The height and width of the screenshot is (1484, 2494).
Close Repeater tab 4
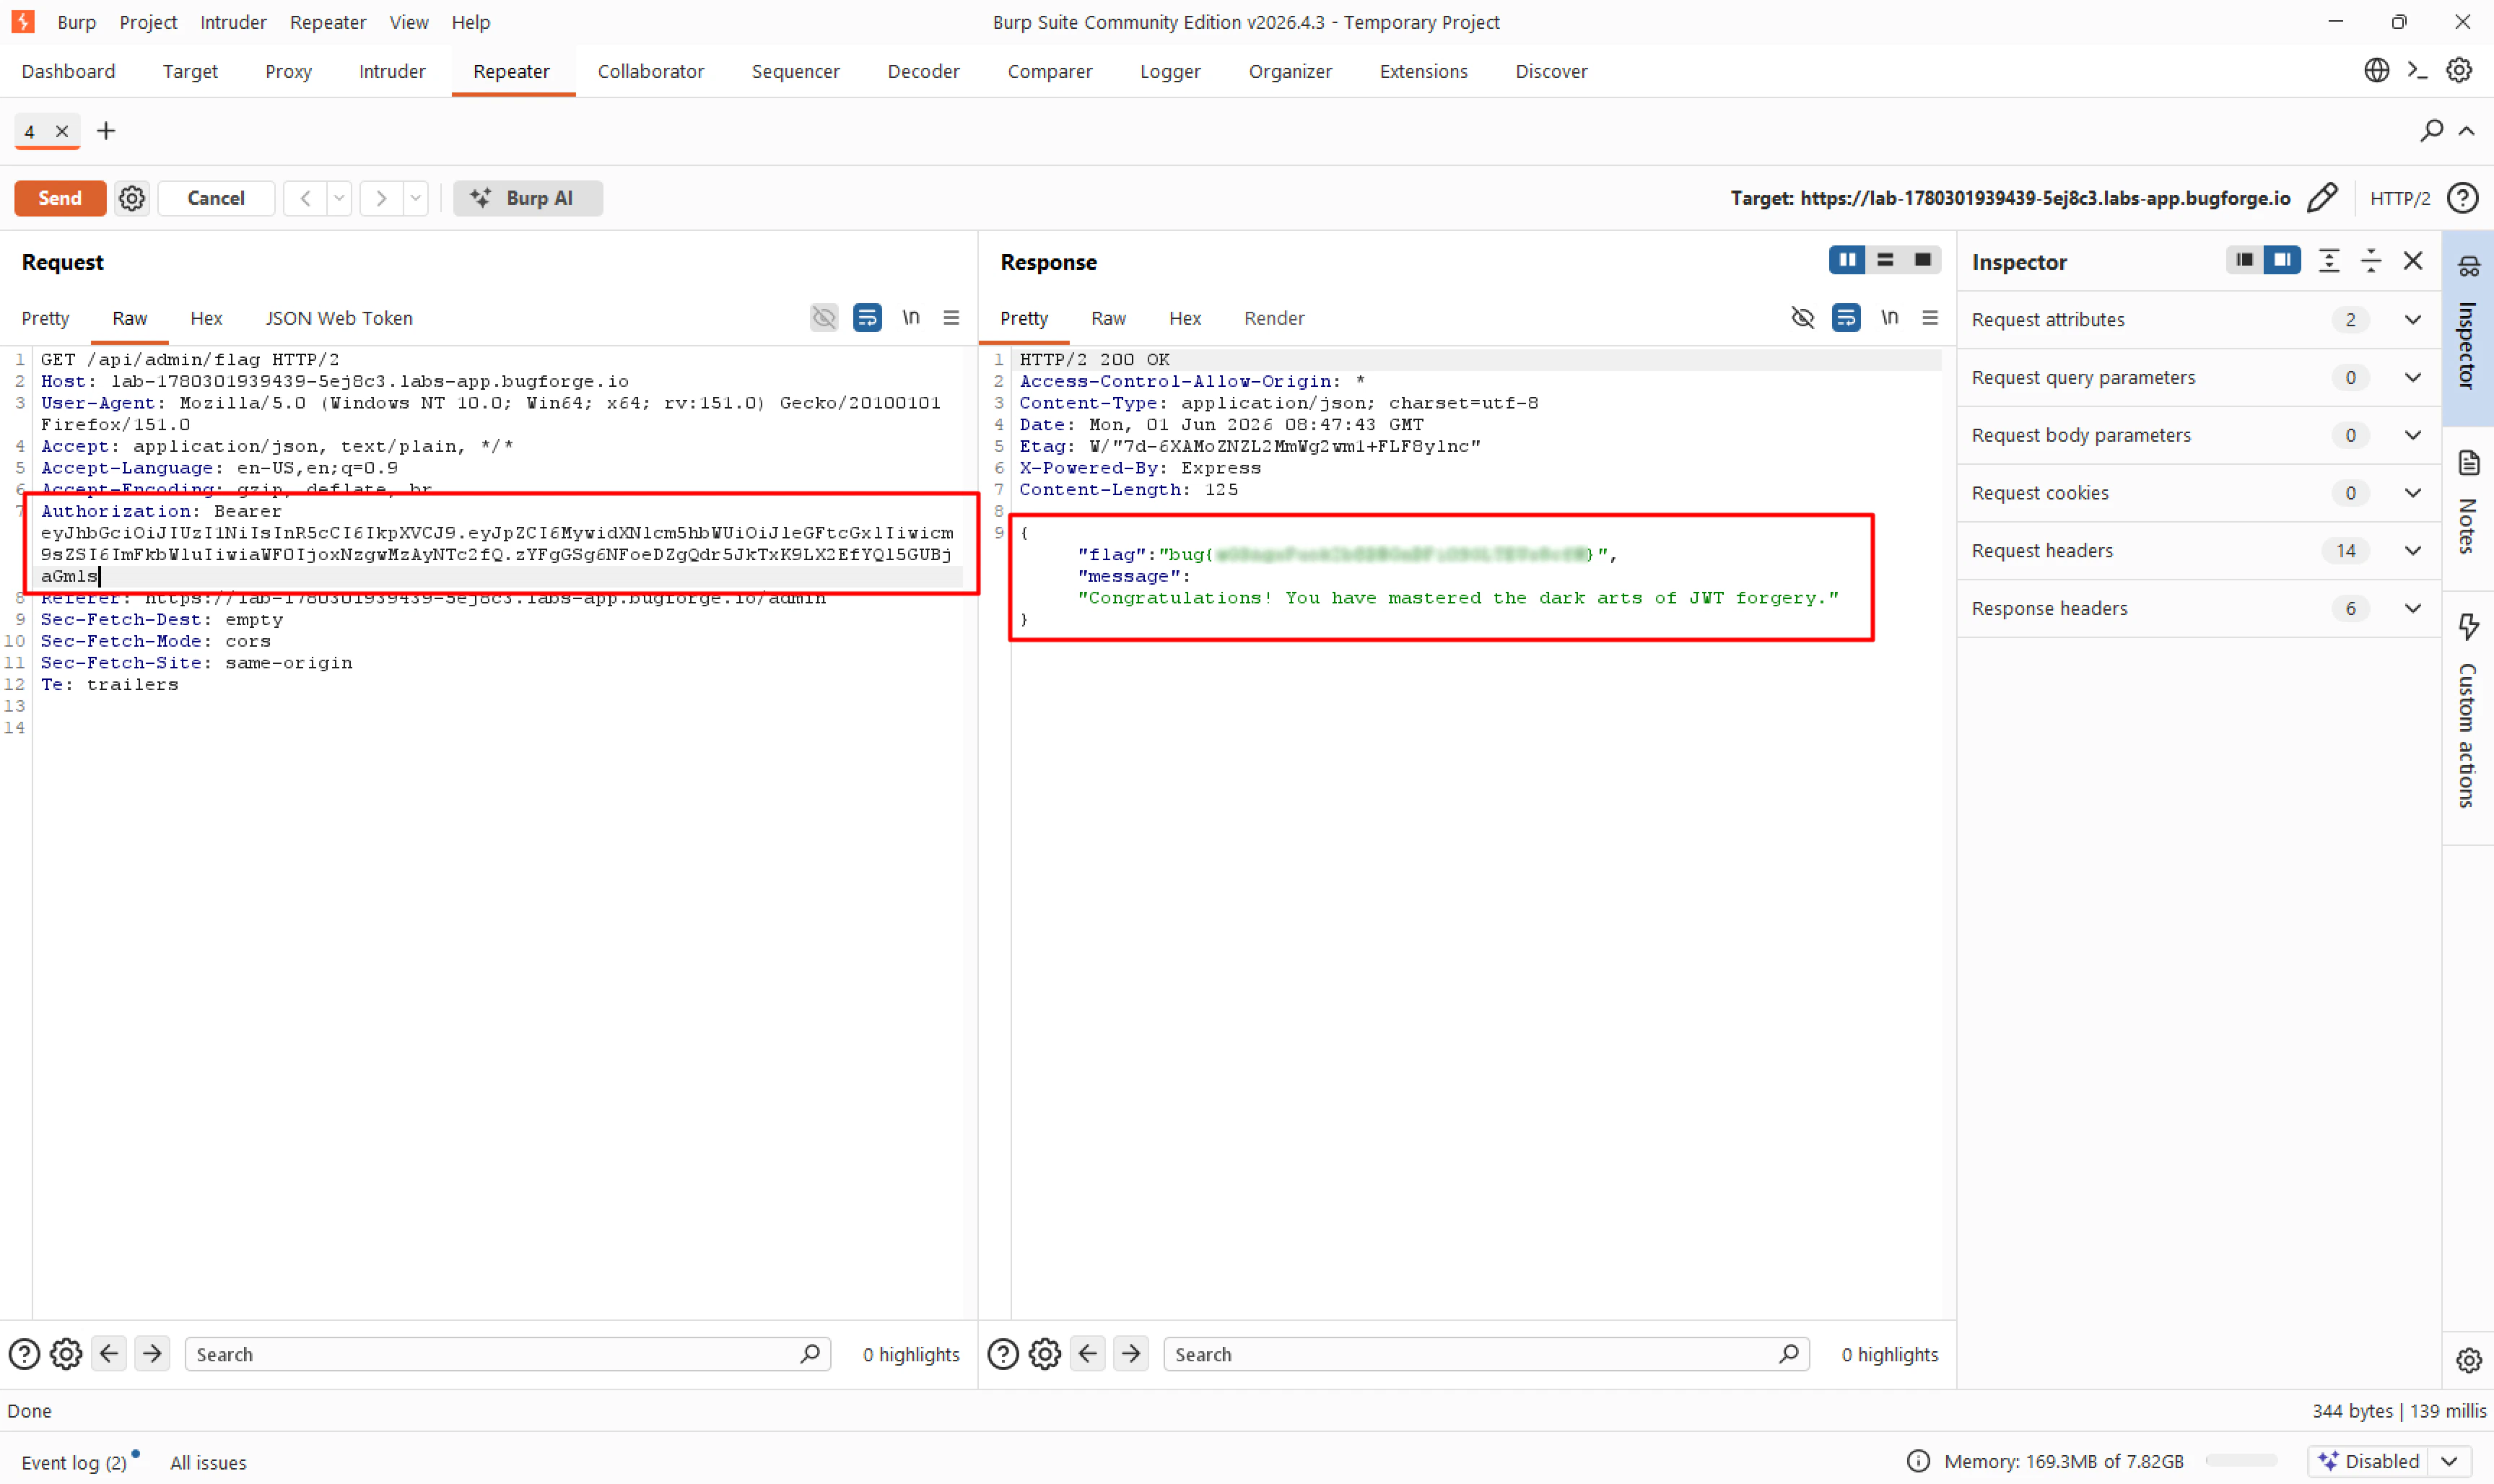tap(62, 131)
